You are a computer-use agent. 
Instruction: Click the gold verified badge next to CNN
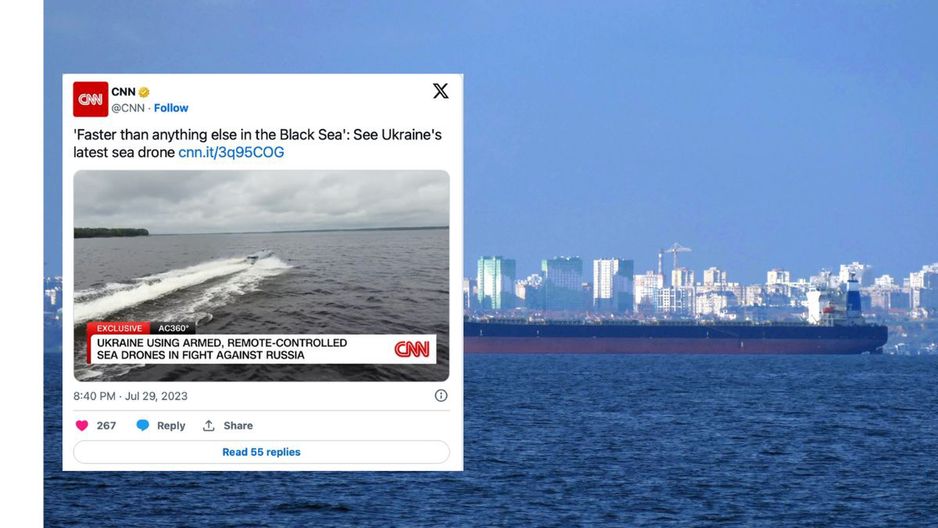[x=144, y=92]
